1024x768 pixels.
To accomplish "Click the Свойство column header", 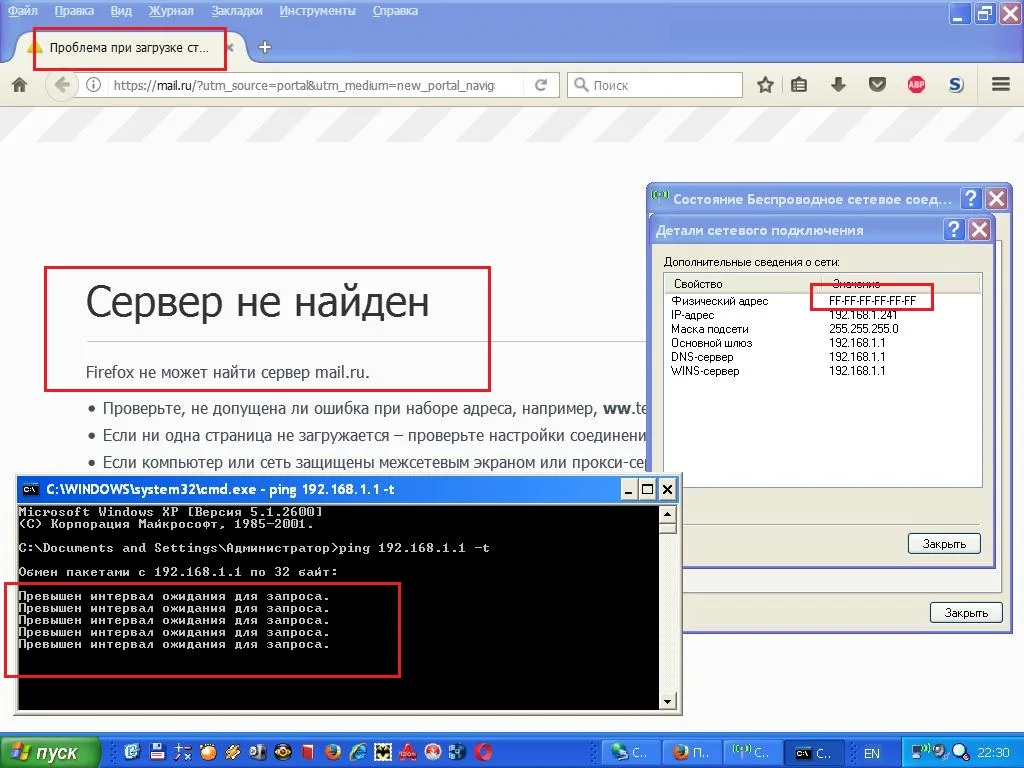I will (743, 283).
